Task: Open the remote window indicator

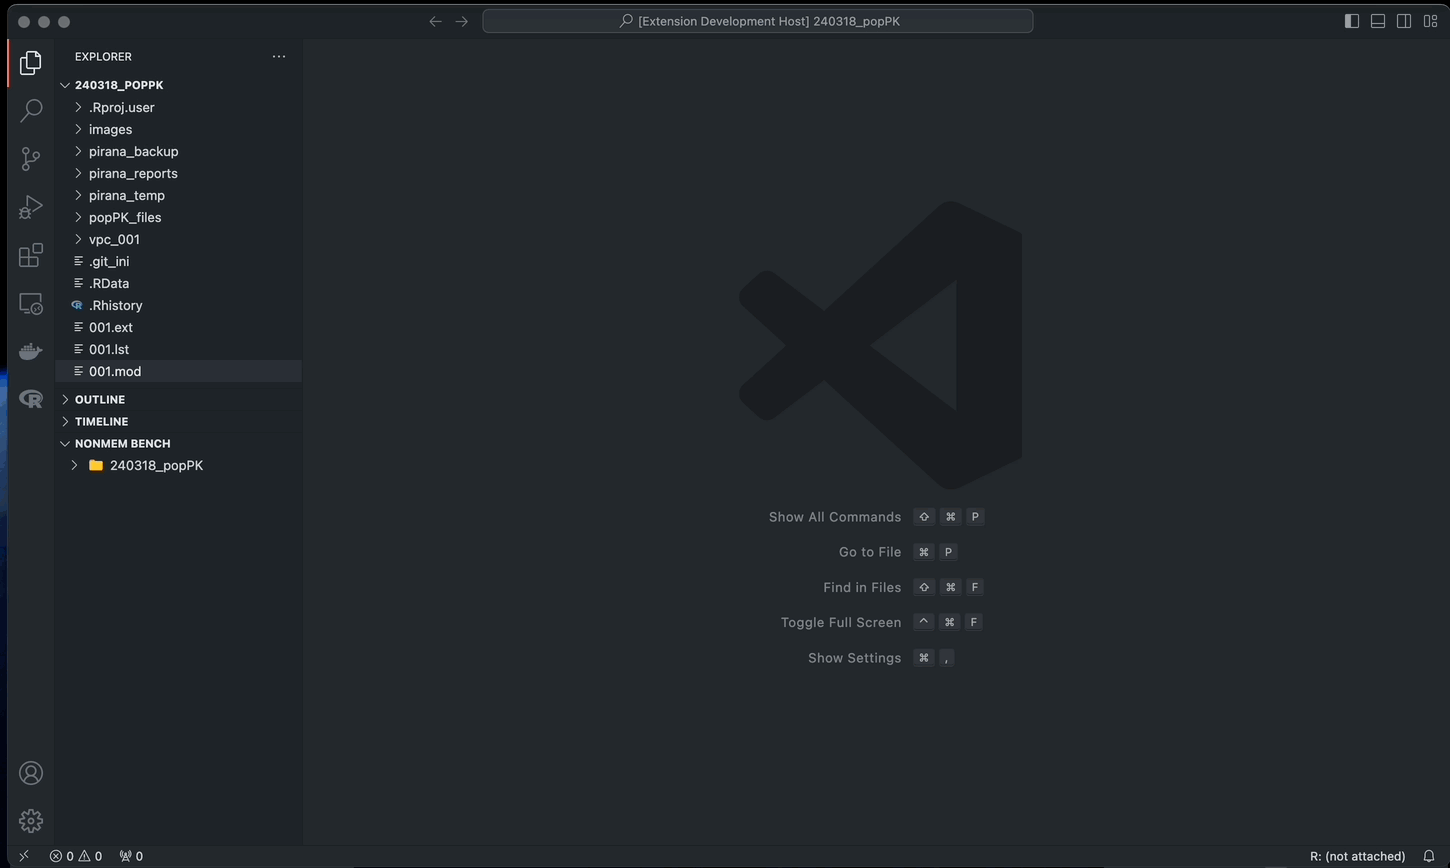Action: click(24, 856)
